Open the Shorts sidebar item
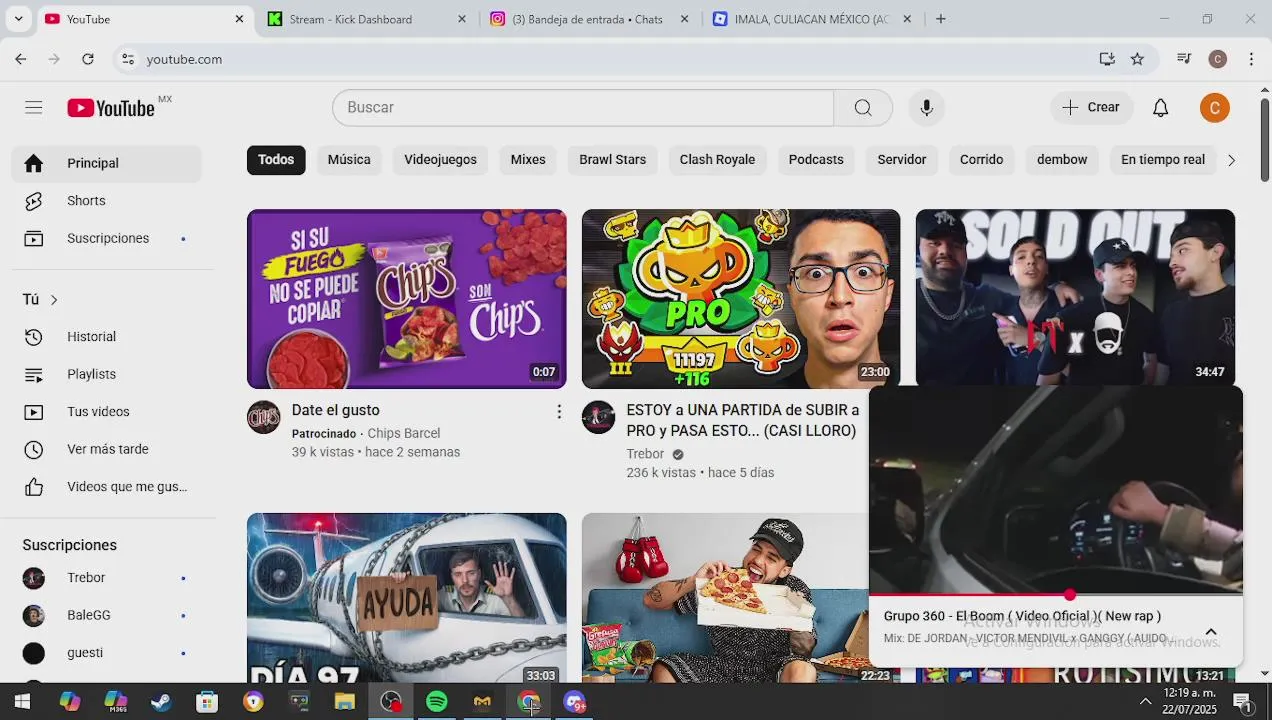The height and width of the screenshot is (720, 1272). (x=107, y=201)
